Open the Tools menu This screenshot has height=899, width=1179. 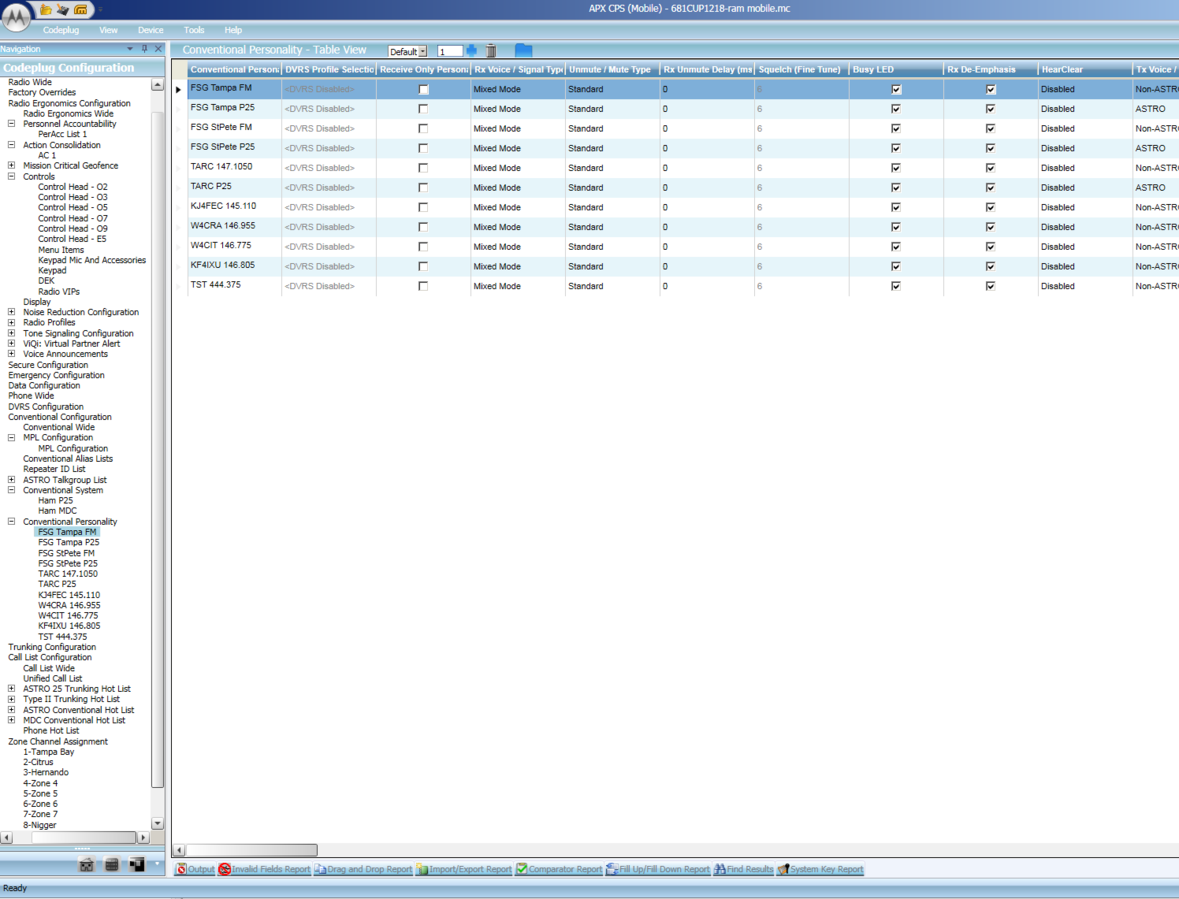point(194,30)
